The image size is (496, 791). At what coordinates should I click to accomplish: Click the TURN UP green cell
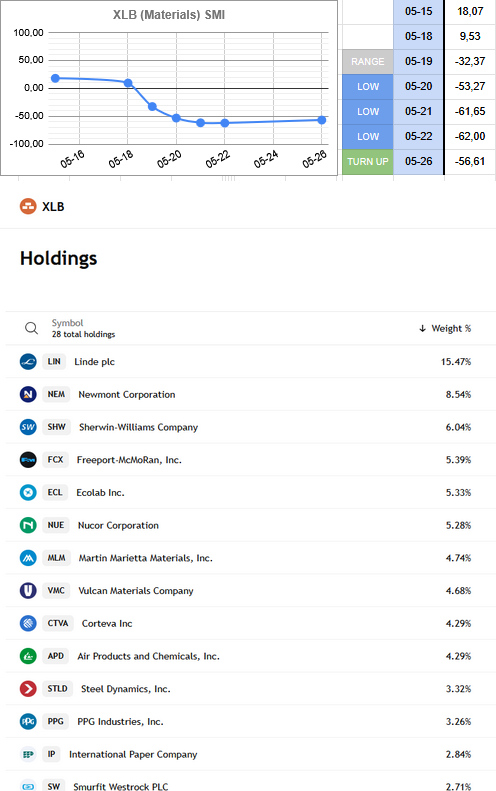pos(368,162)
